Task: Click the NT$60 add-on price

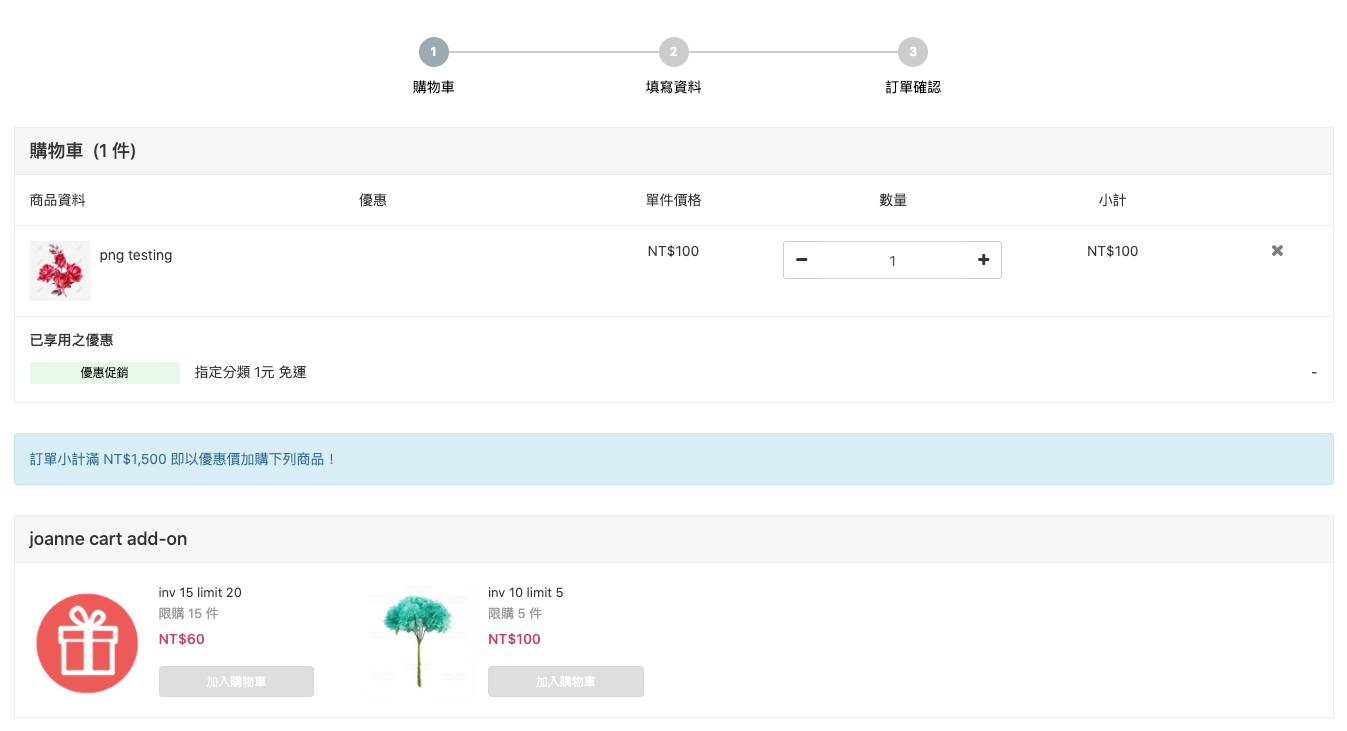Action: tap(182, 639)
